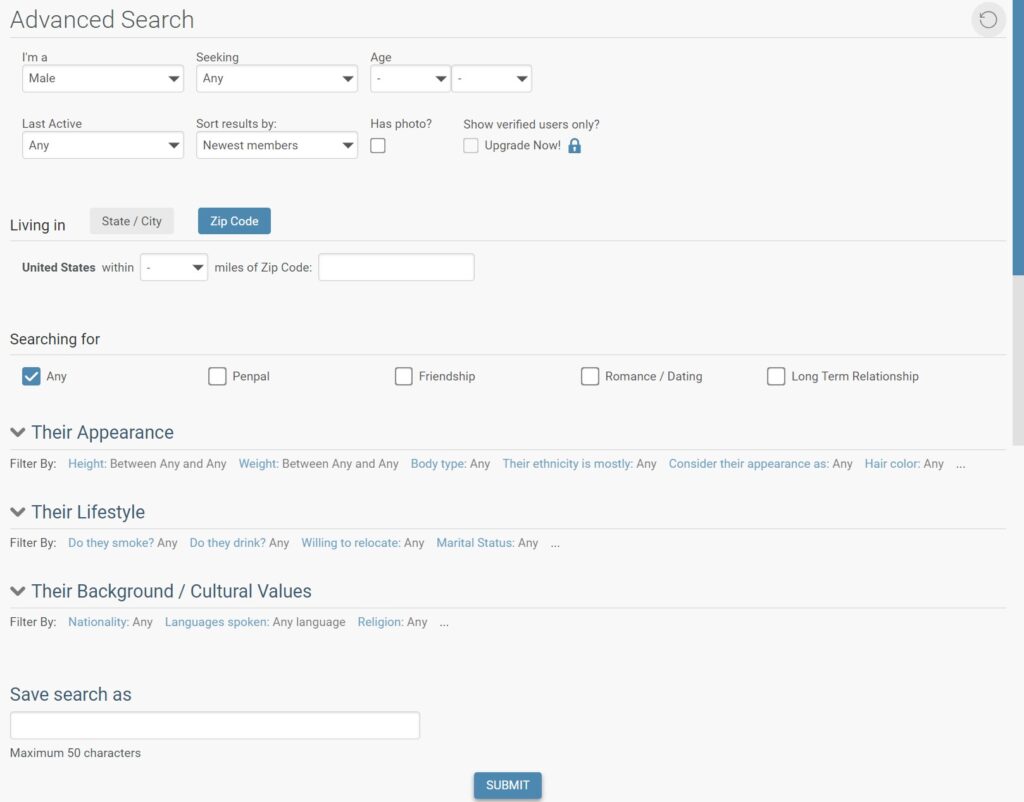Enable the Romance / Dating checkbox
This screenshot has height=802, width=1024.
[590, 376]
